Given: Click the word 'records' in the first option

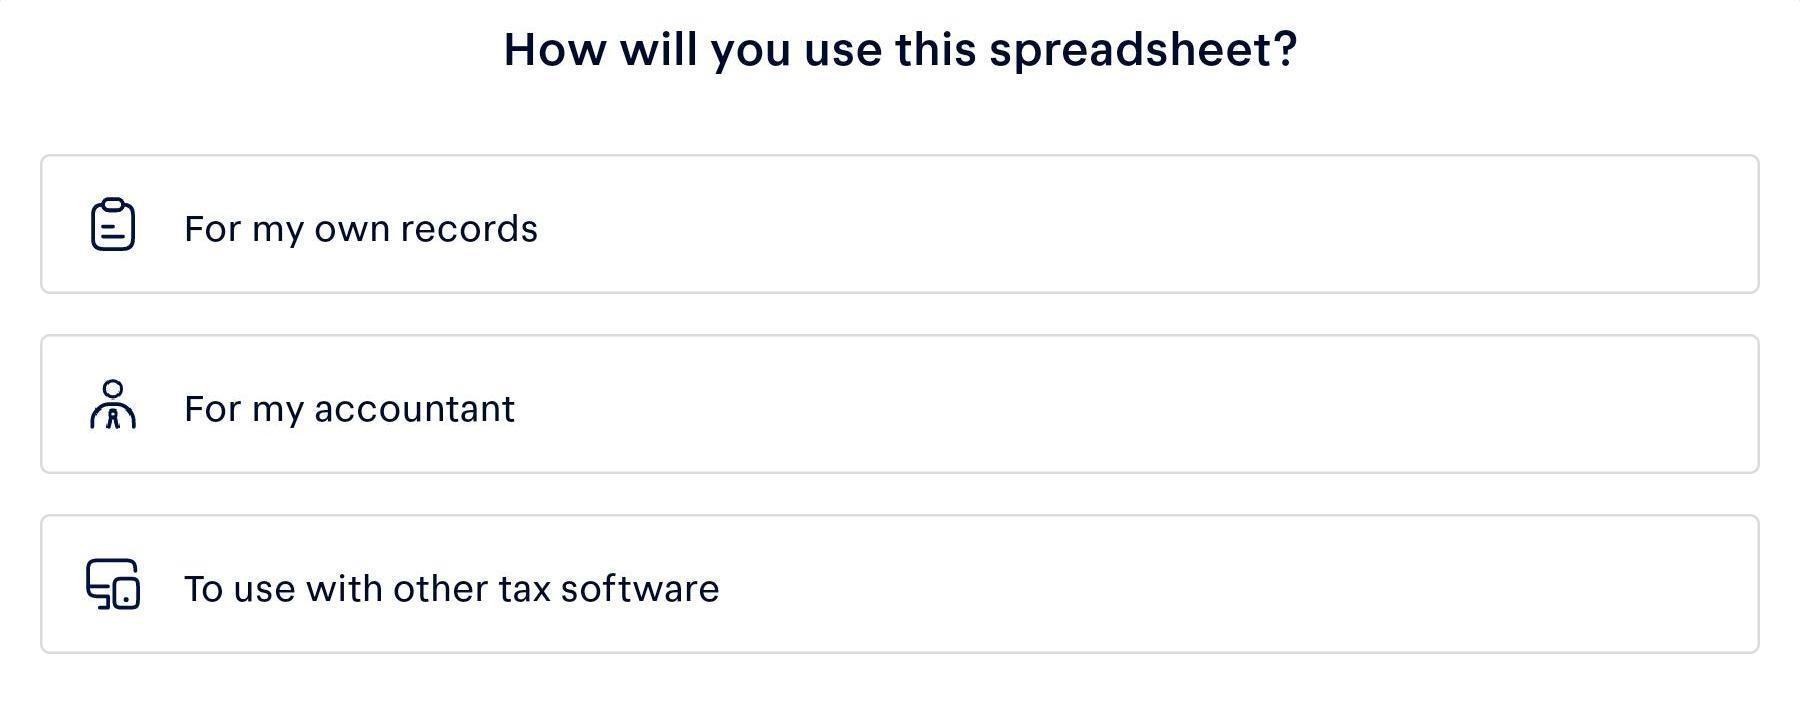Looking at the screenshot, I should coord(469,229).
